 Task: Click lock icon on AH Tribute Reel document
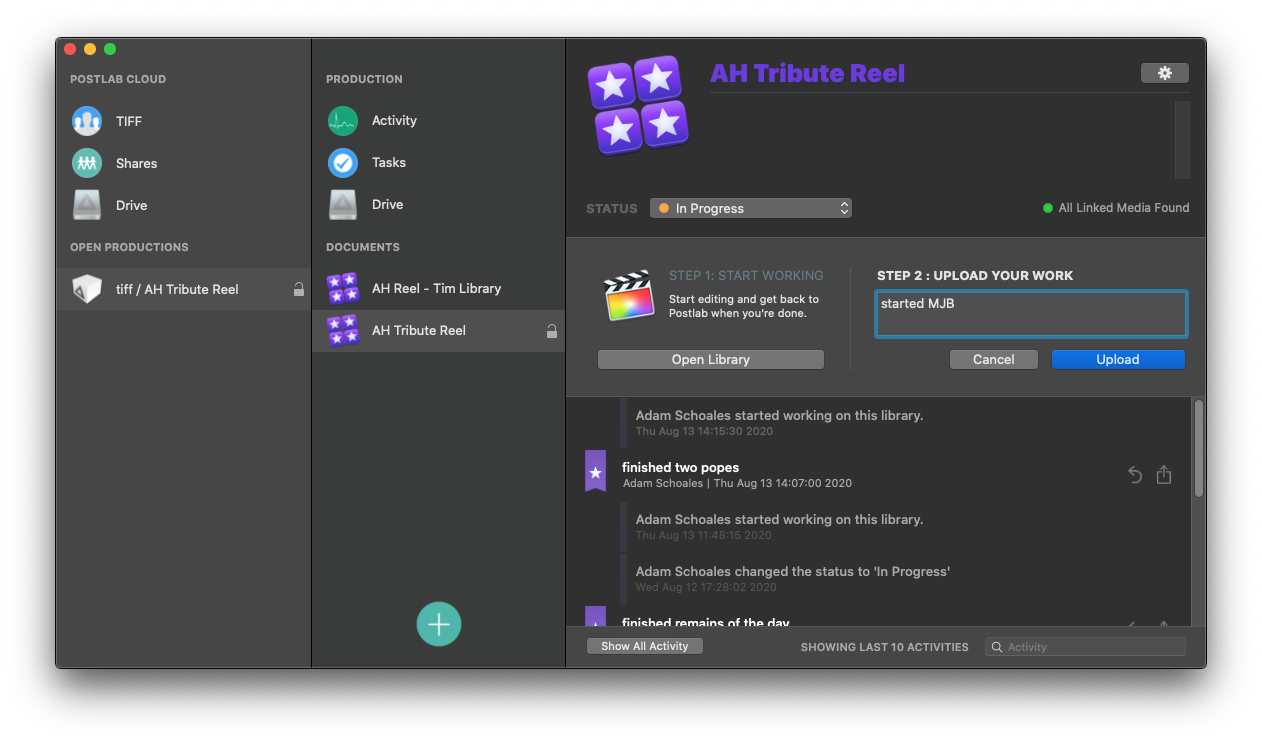click(552, 331)
